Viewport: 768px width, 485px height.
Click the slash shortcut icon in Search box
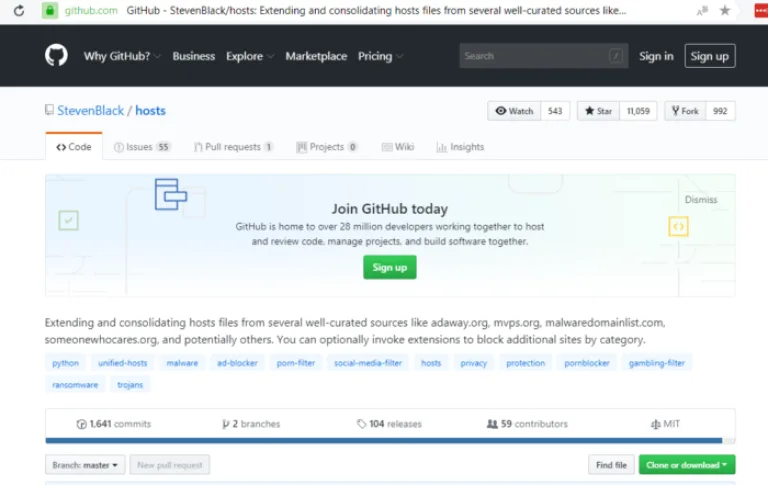[616, 56]
